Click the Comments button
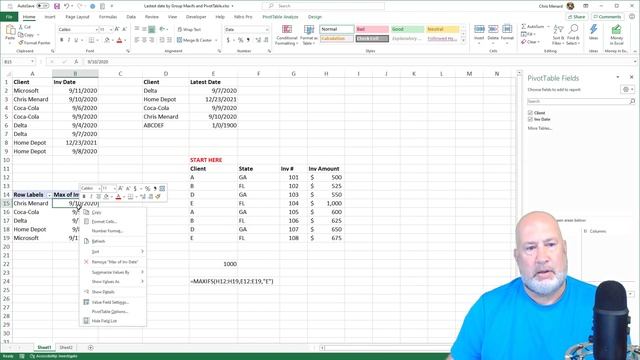Viewport: 640px width, 360px height. pos(607,17)
